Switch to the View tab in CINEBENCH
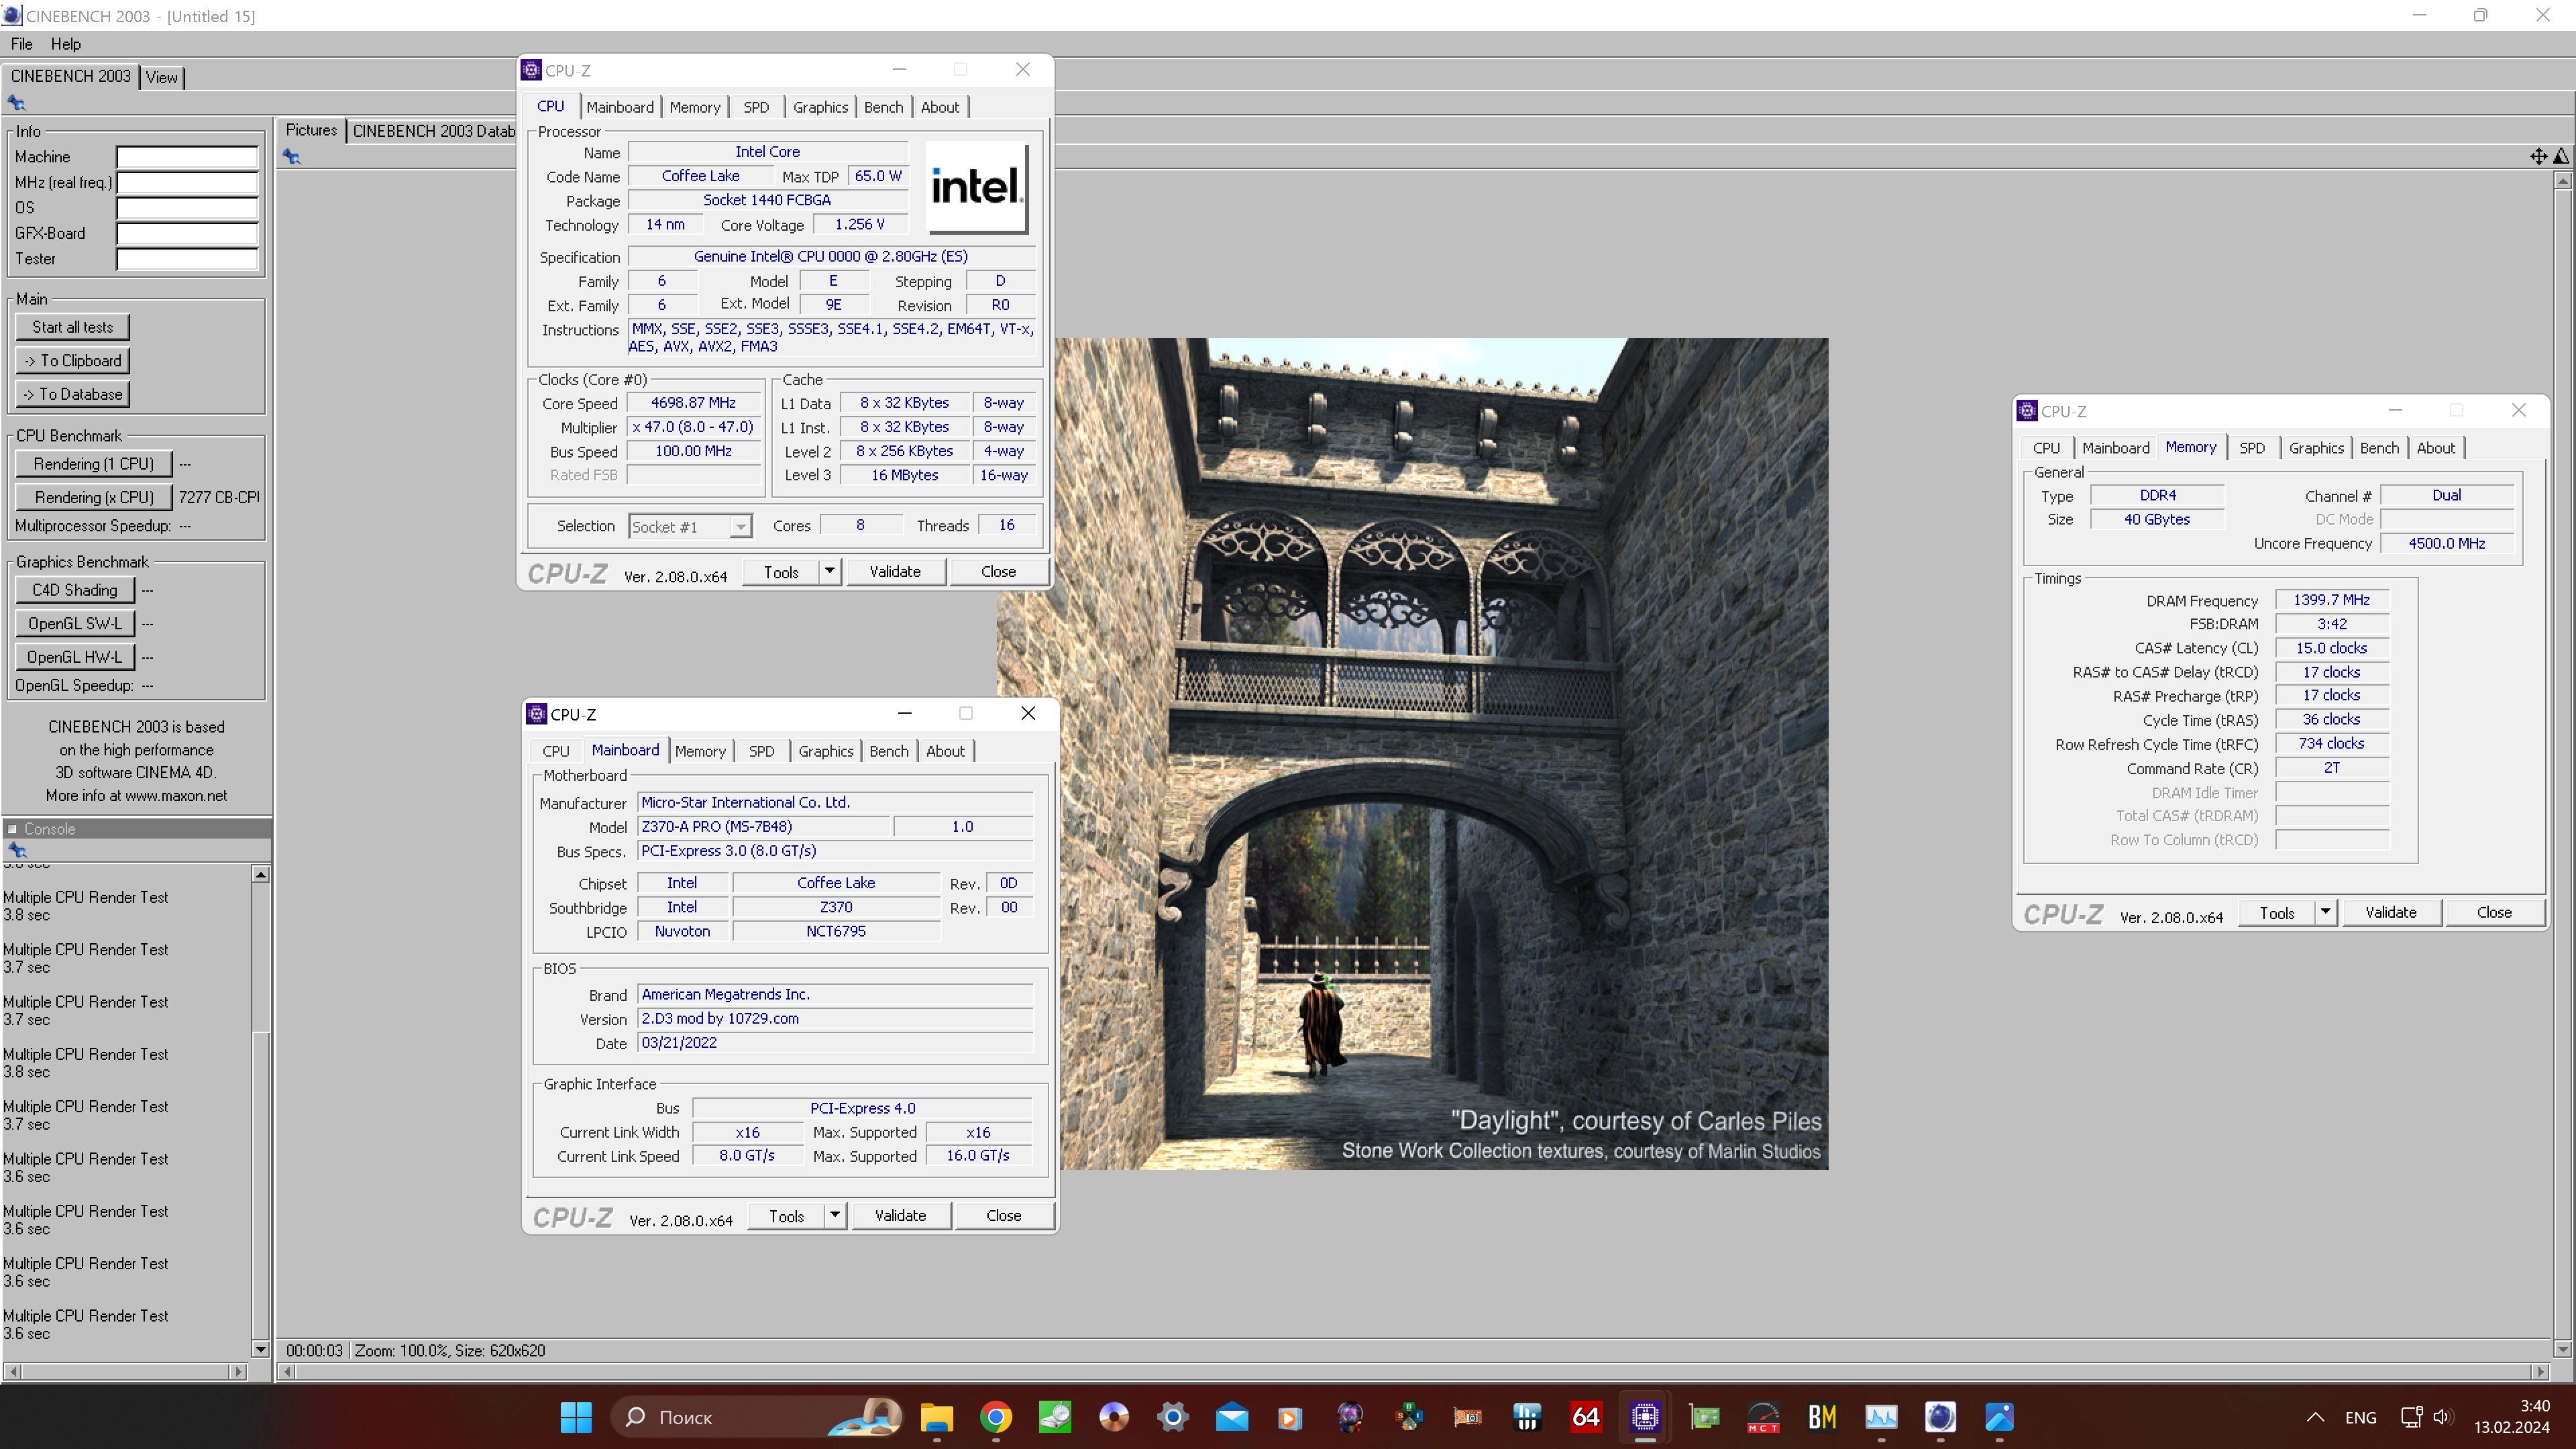Screen dimensions: 2576x1449 click(x=161, y=77)
